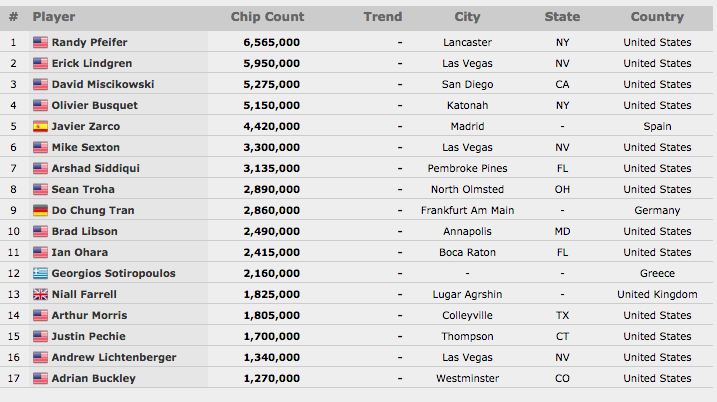717x402 pixels.
Task: Click Justin Pechie's player name
Action: [x=88, y=336]
